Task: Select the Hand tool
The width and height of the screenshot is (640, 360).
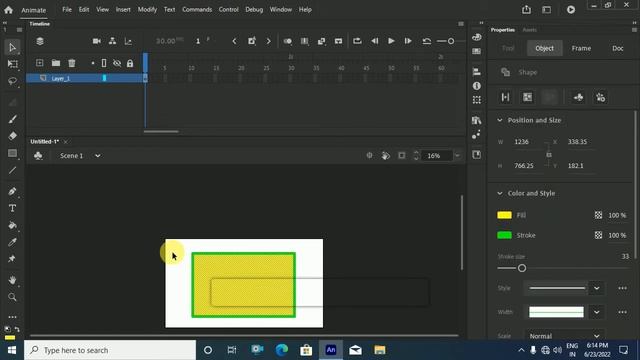Action: tap(12, 280)
